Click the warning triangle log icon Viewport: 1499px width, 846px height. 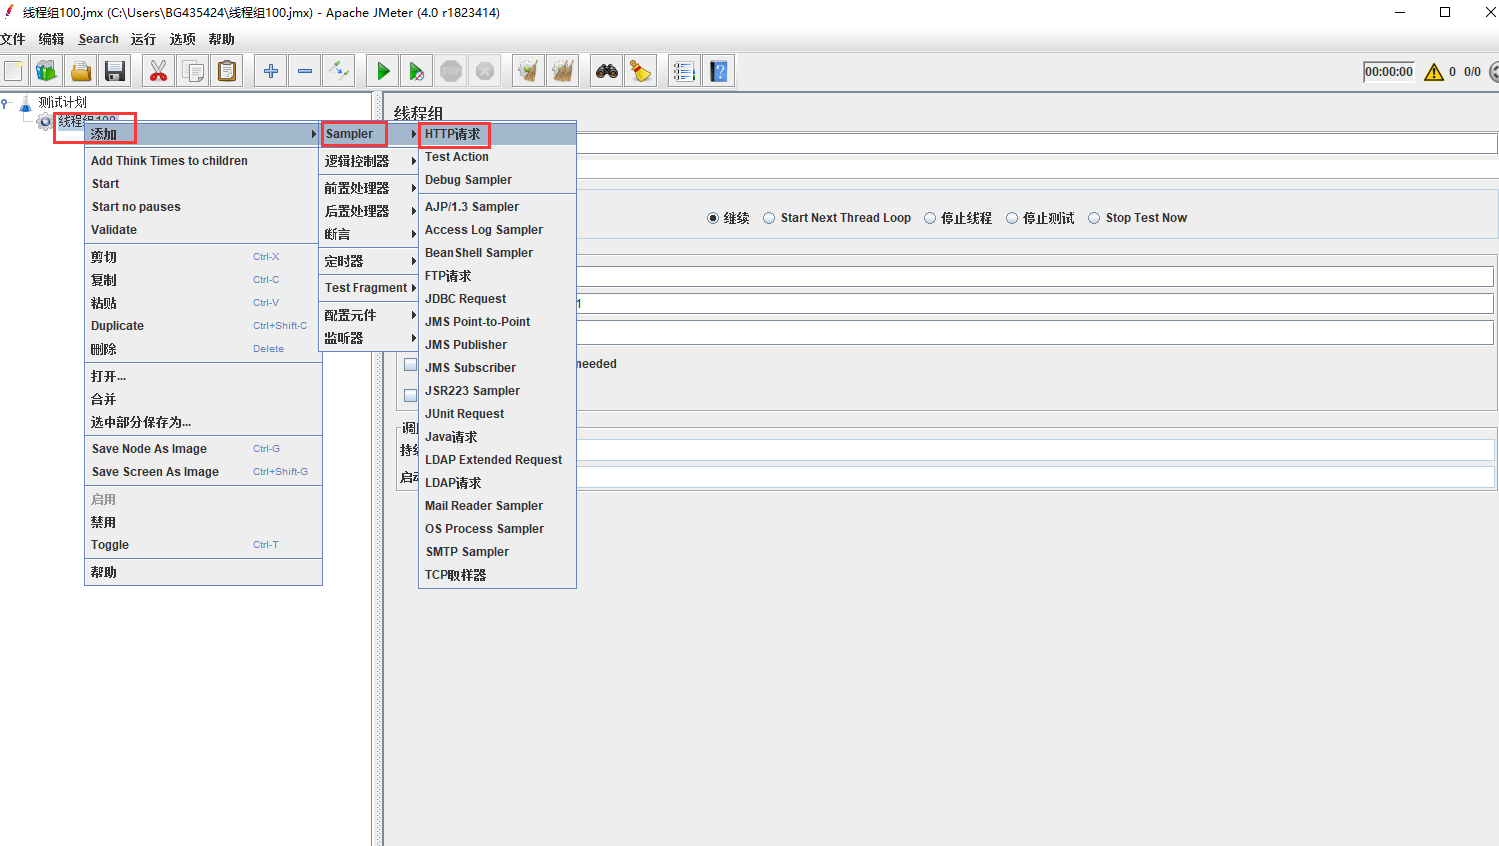pyautogui.click(x=1433, y=72)
